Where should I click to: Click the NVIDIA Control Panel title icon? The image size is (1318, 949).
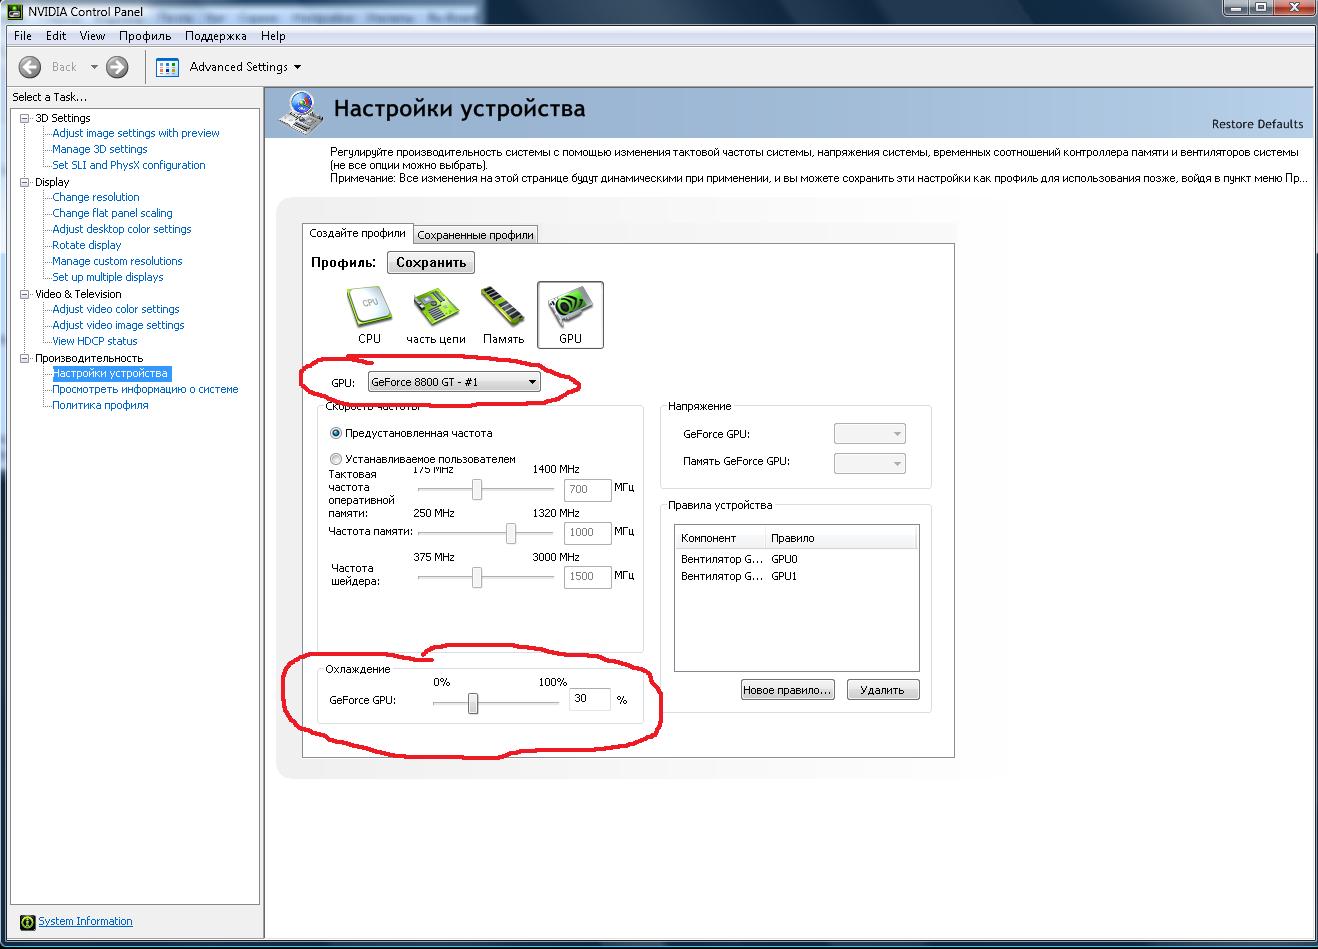(16, 12)
